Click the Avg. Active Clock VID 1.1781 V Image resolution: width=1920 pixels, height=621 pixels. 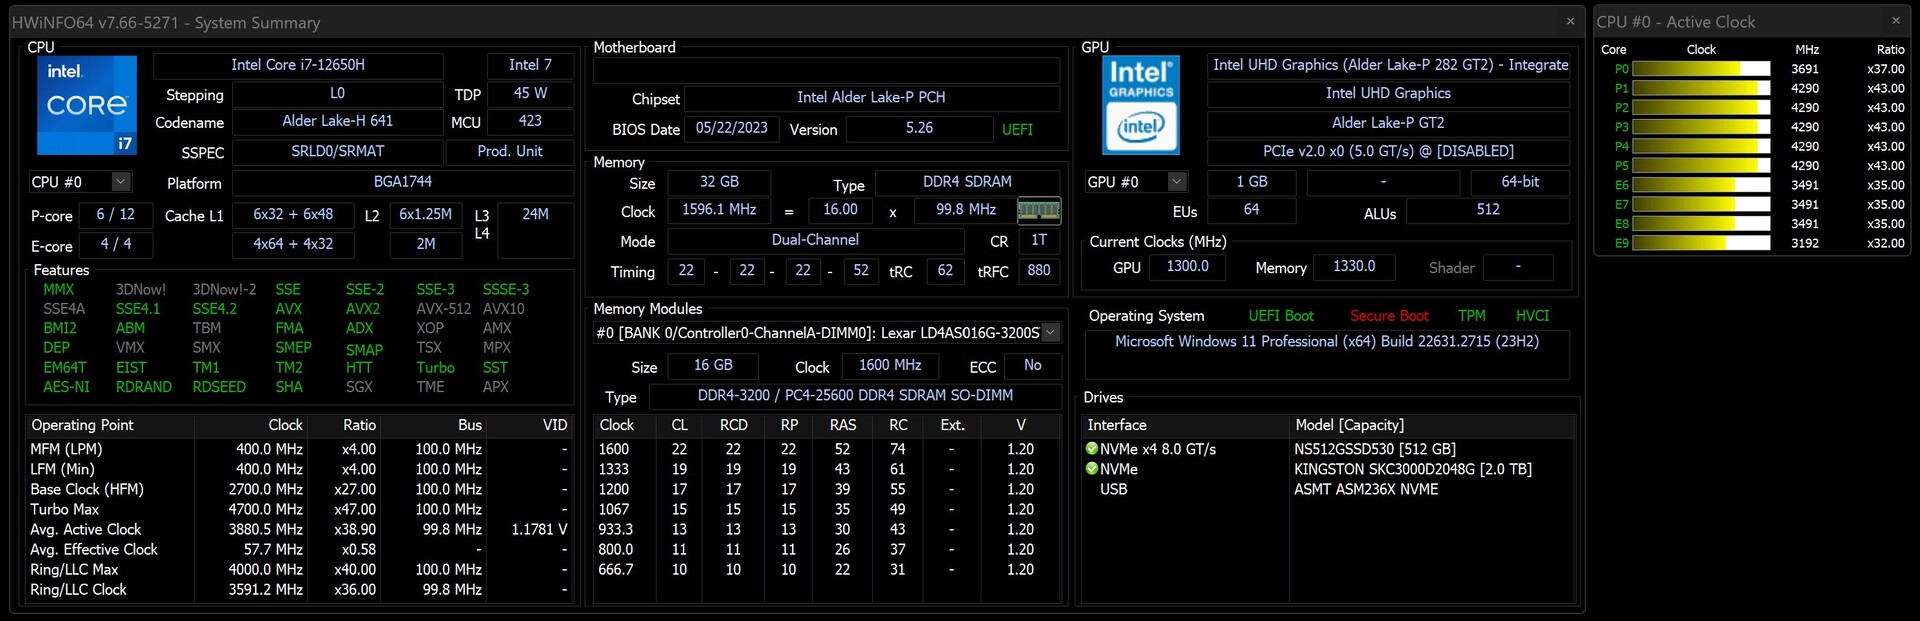539,529
